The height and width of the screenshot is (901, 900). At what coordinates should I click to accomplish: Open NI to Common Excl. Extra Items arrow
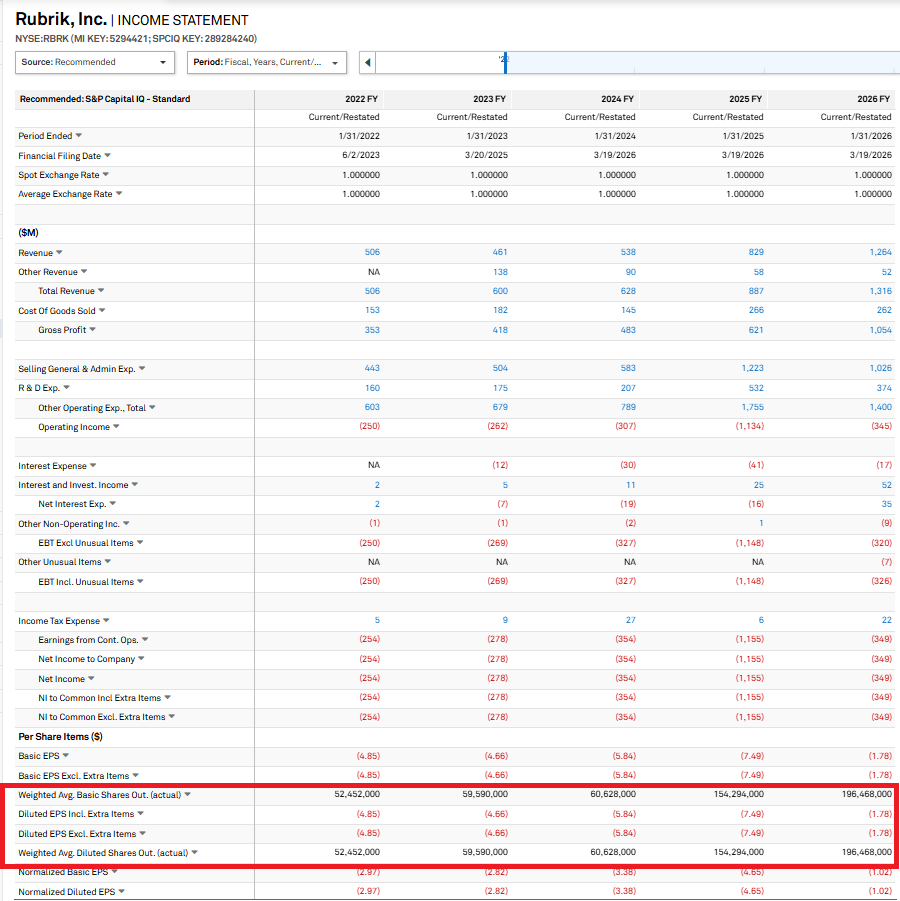tap(172, 717)
